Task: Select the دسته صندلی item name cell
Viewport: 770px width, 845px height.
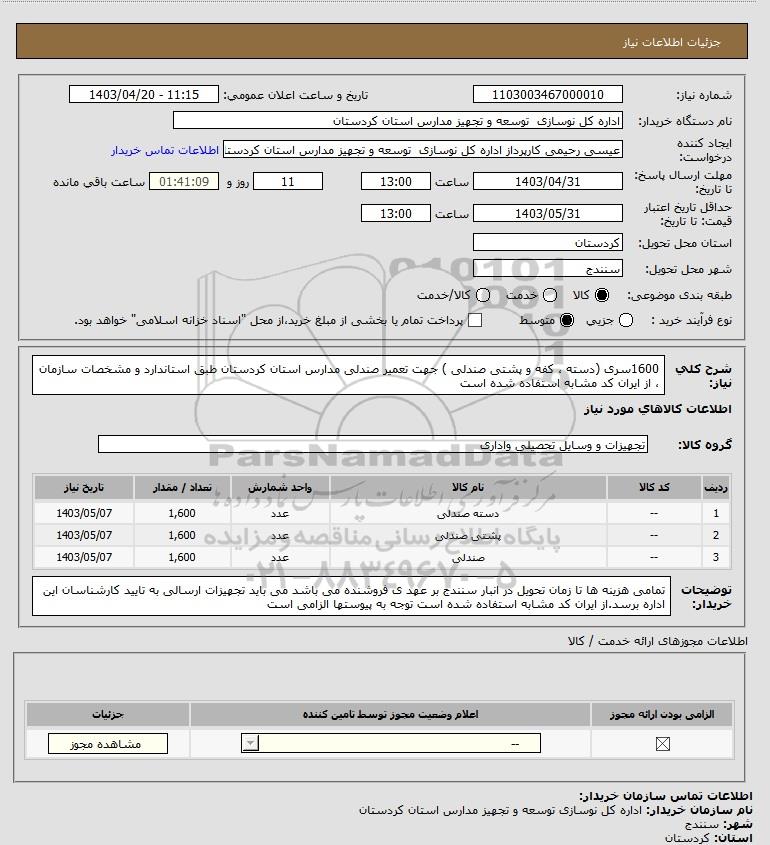Action: [468, 514]
